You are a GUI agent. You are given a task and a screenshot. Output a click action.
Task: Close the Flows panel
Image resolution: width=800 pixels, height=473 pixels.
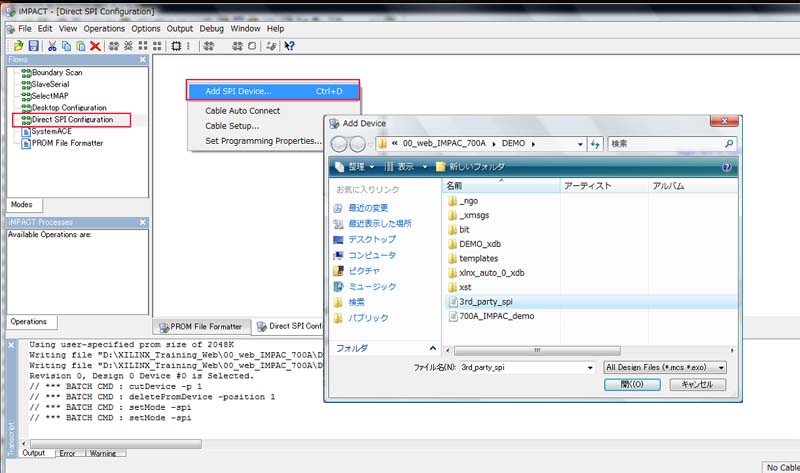click(143, 60)
